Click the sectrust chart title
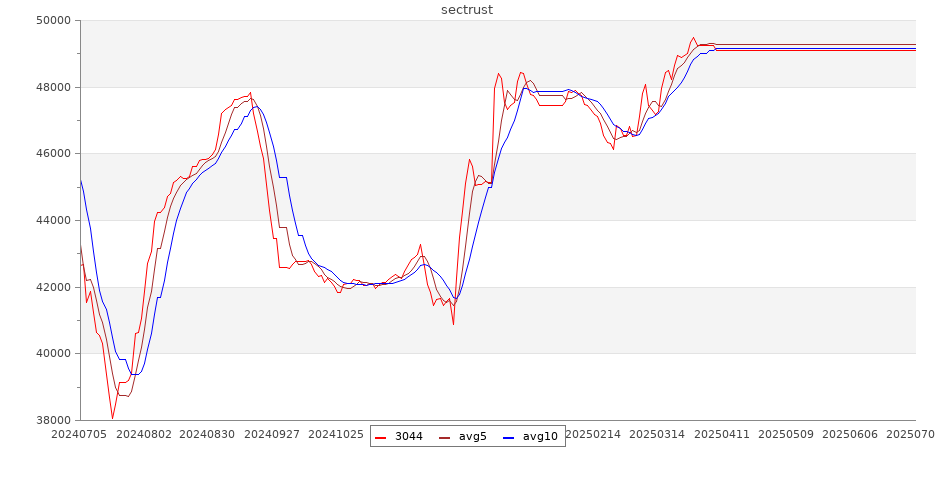935x500 pixels. (x=467, y=10)
